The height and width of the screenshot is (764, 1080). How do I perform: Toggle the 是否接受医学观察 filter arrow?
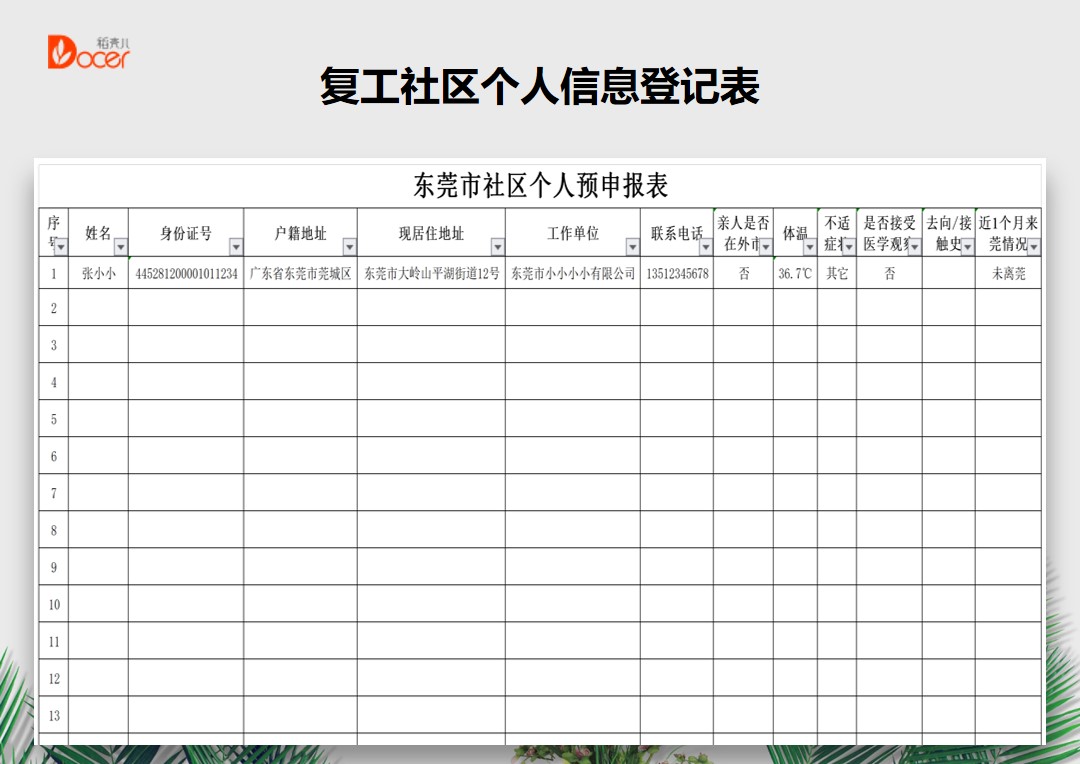click(x=915, y=245)
